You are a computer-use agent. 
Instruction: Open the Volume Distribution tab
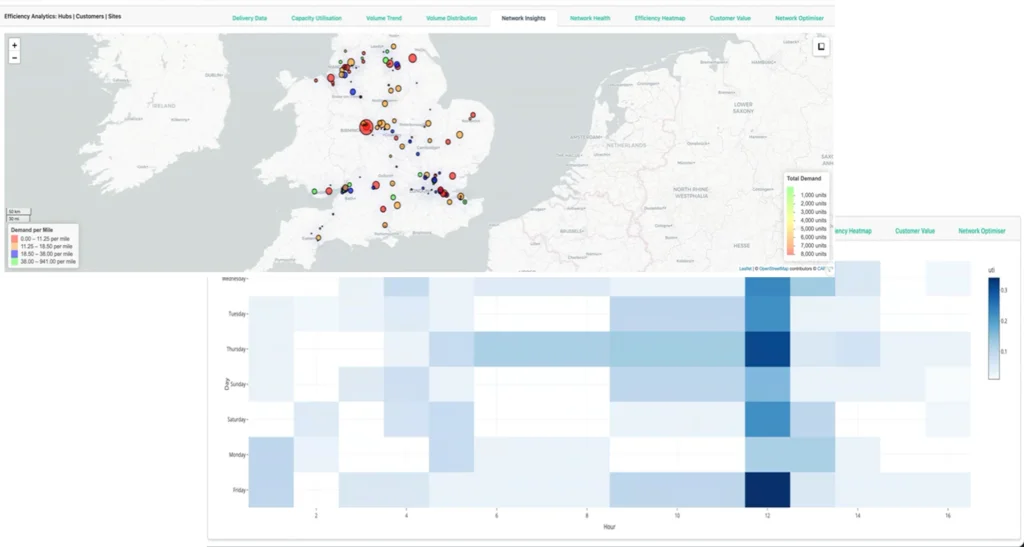[x=452, y=18]
